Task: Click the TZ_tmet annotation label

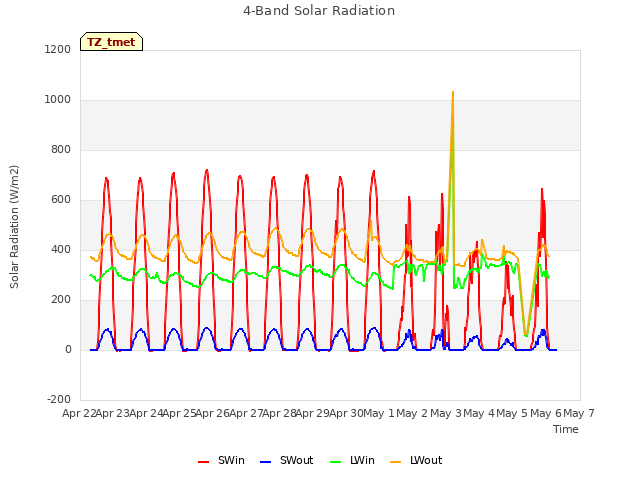Action: pos(111,42)
